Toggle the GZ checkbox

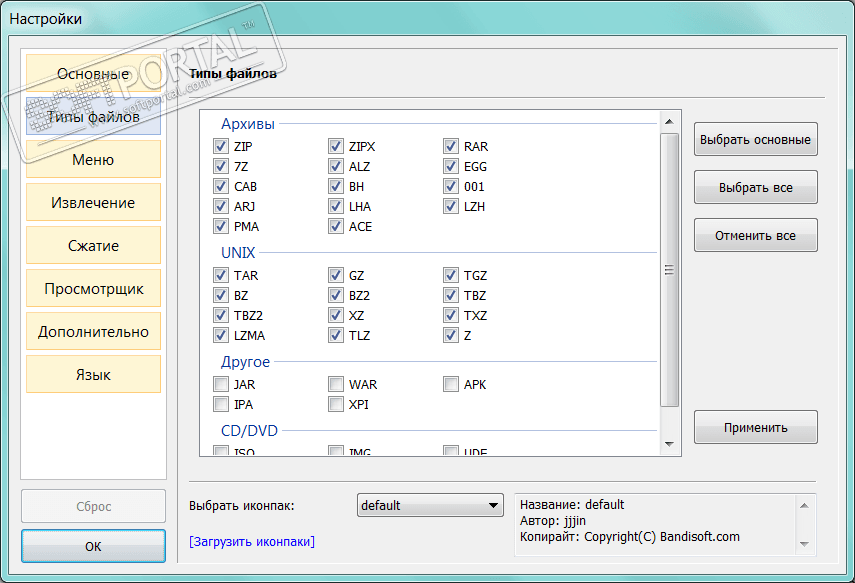pos(336,275)
